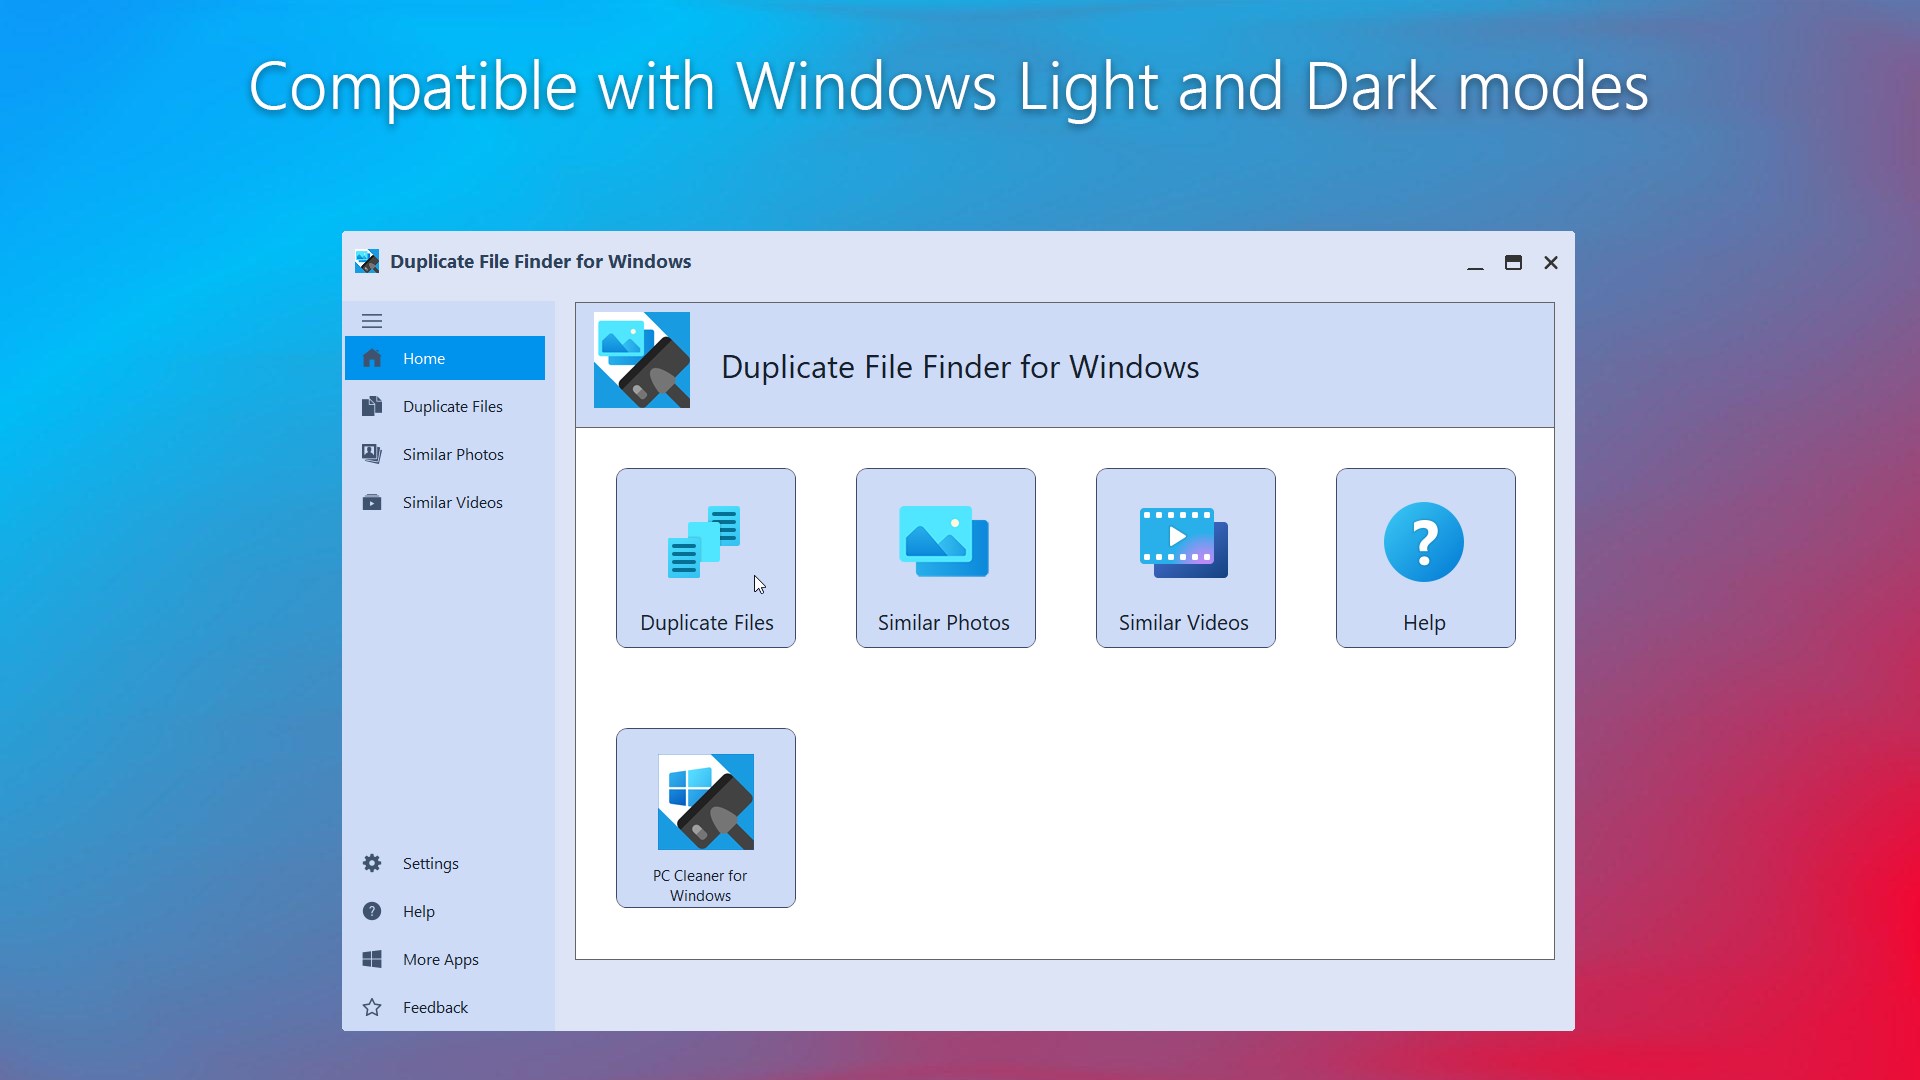Open PC Cleaner for Windows tile
This screenshot has width=1920, height=1080.
(706, 818)
